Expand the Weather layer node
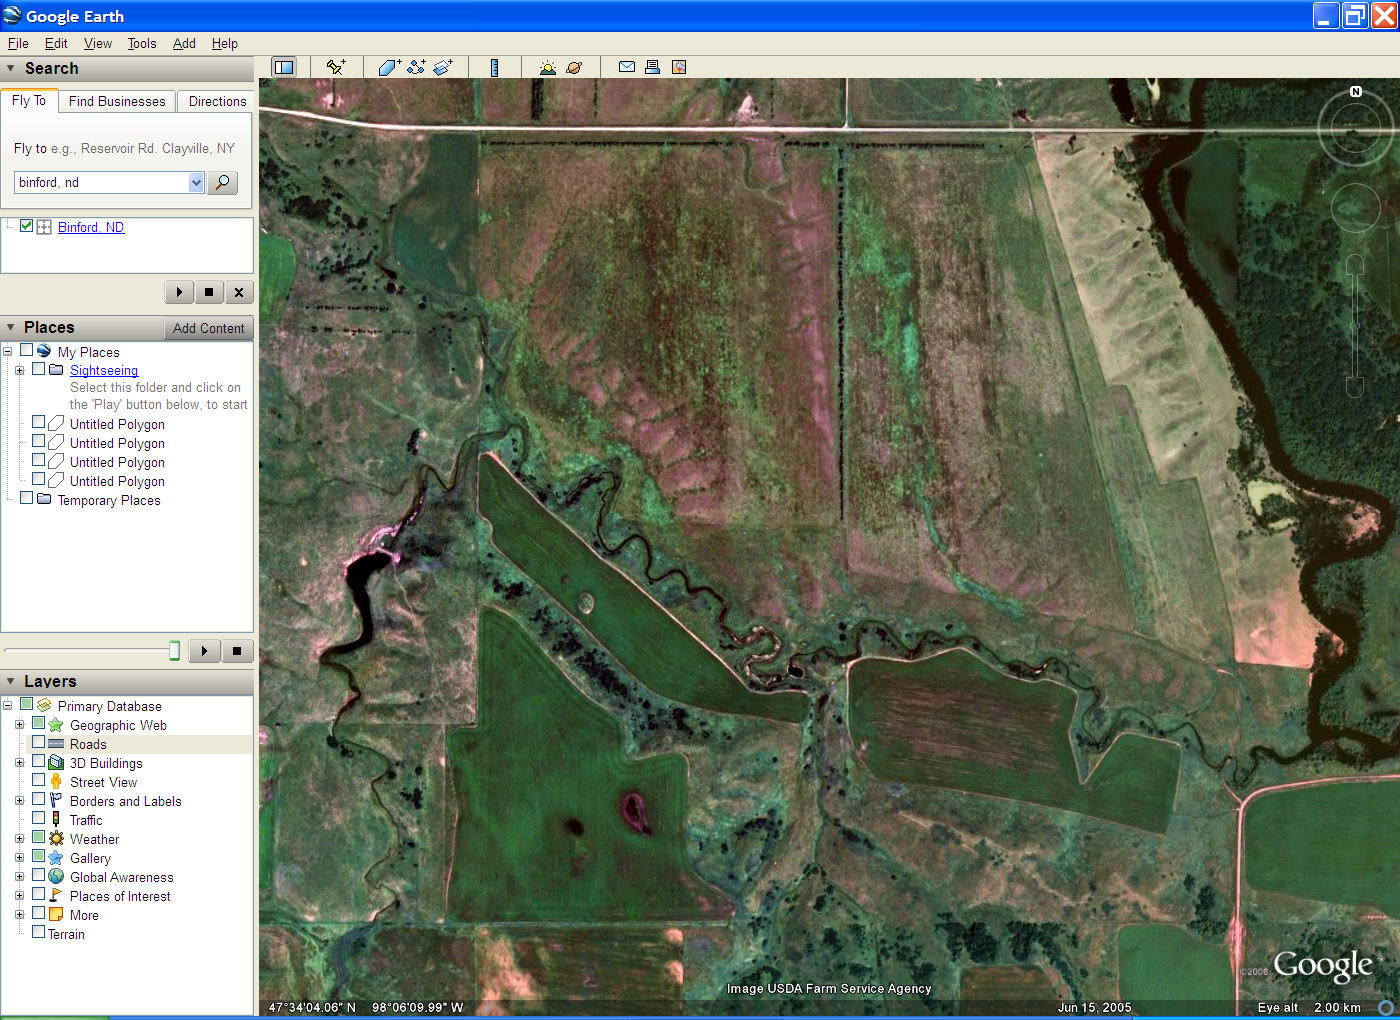This screenshot has width=1400, height=1020. click(x=19, y=838)
